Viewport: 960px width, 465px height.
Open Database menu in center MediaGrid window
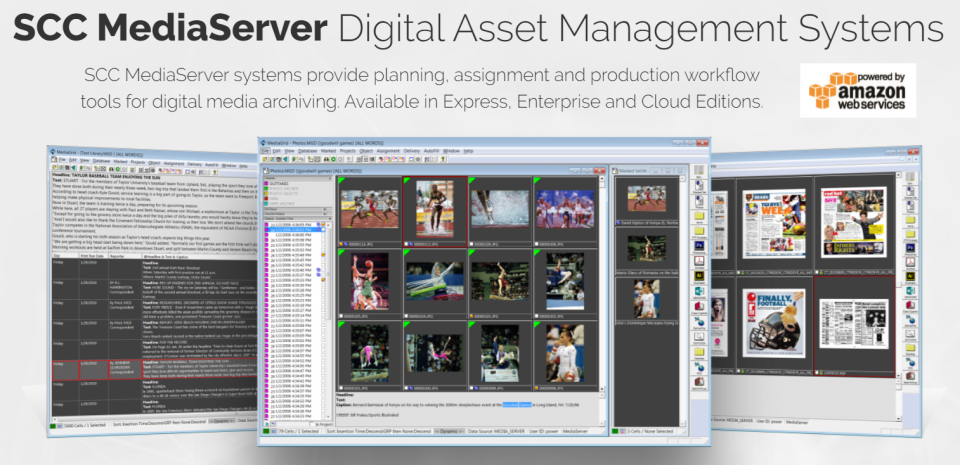[x=307, y=151]
